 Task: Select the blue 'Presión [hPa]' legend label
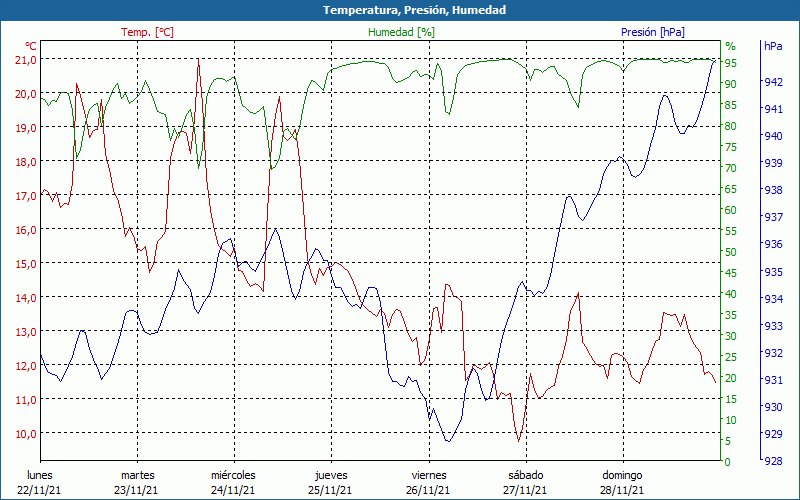pyautogui.click(x=653, y=32)
